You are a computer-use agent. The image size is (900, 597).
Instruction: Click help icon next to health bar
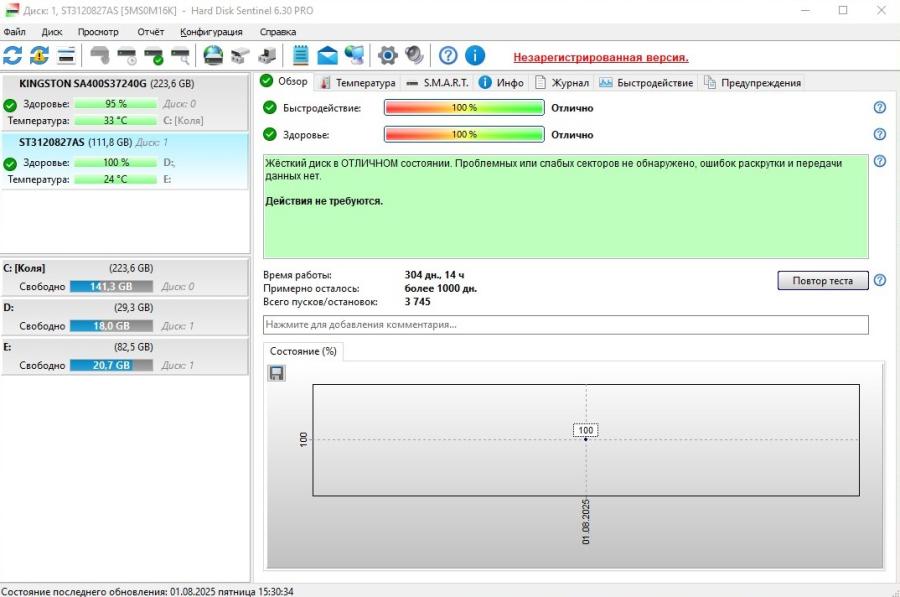click(x=880, y=134)
